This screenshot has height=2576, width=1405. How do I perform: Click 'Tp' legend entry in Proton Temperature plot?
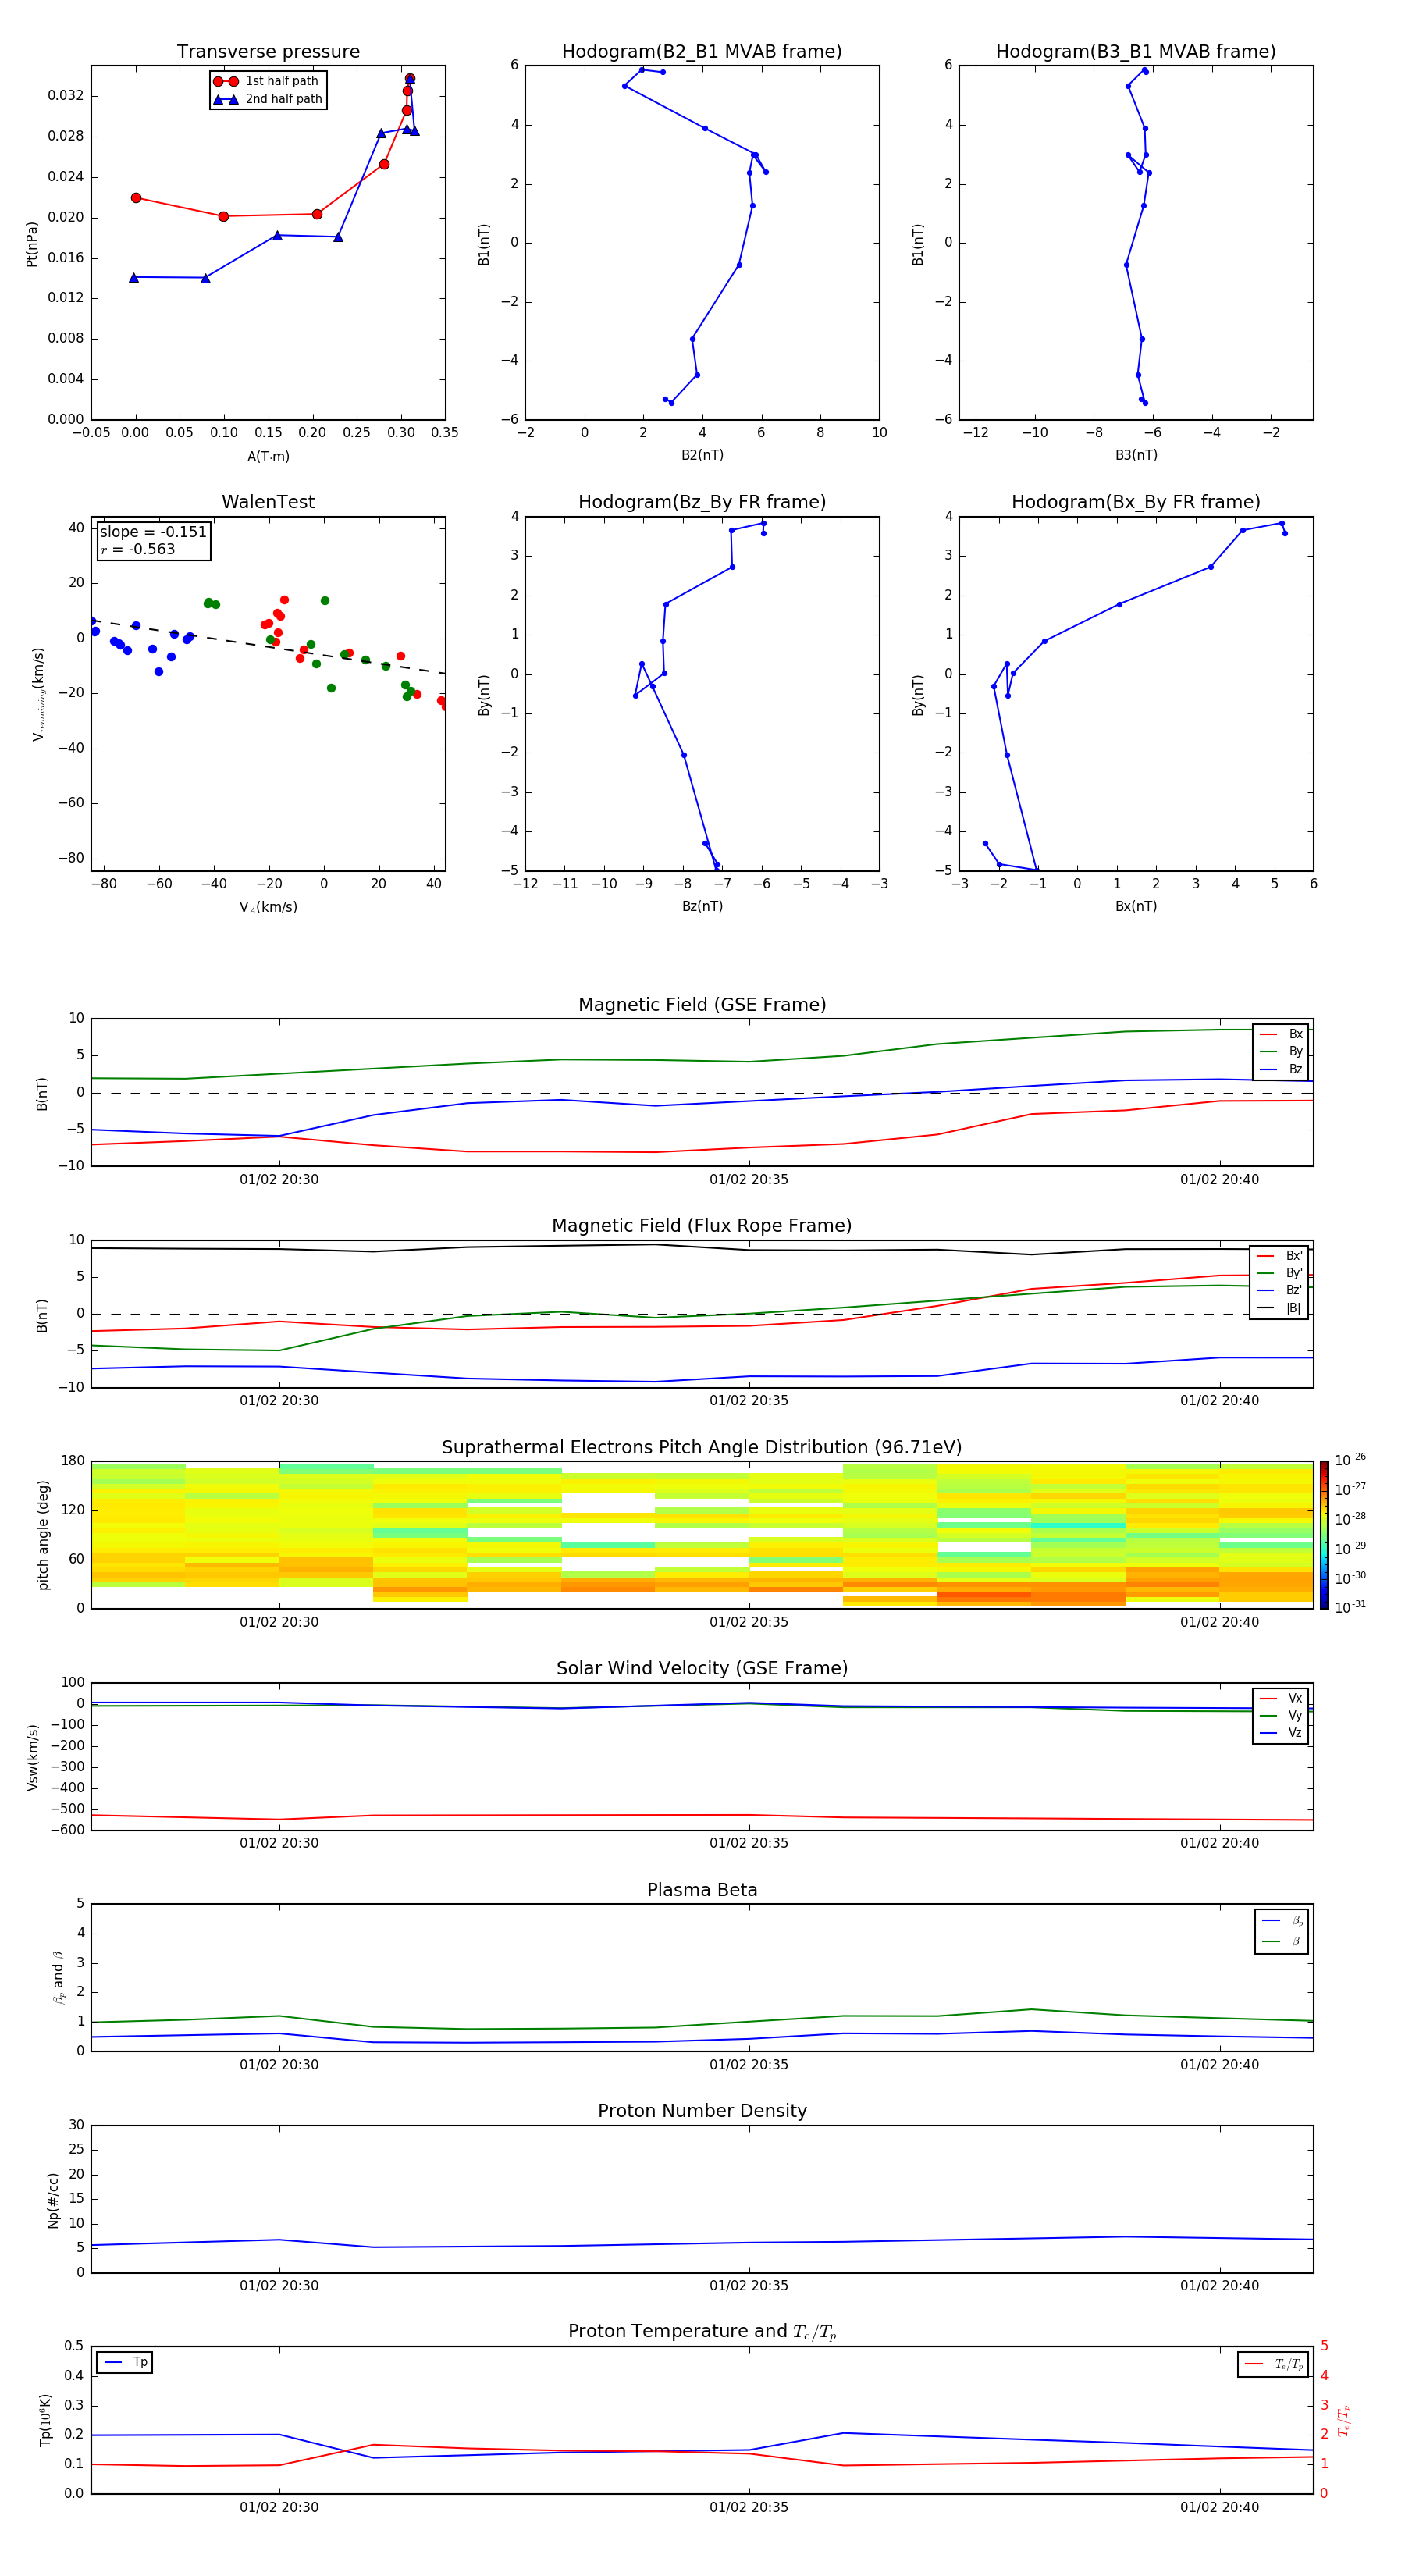click(x=125, y=2362)
